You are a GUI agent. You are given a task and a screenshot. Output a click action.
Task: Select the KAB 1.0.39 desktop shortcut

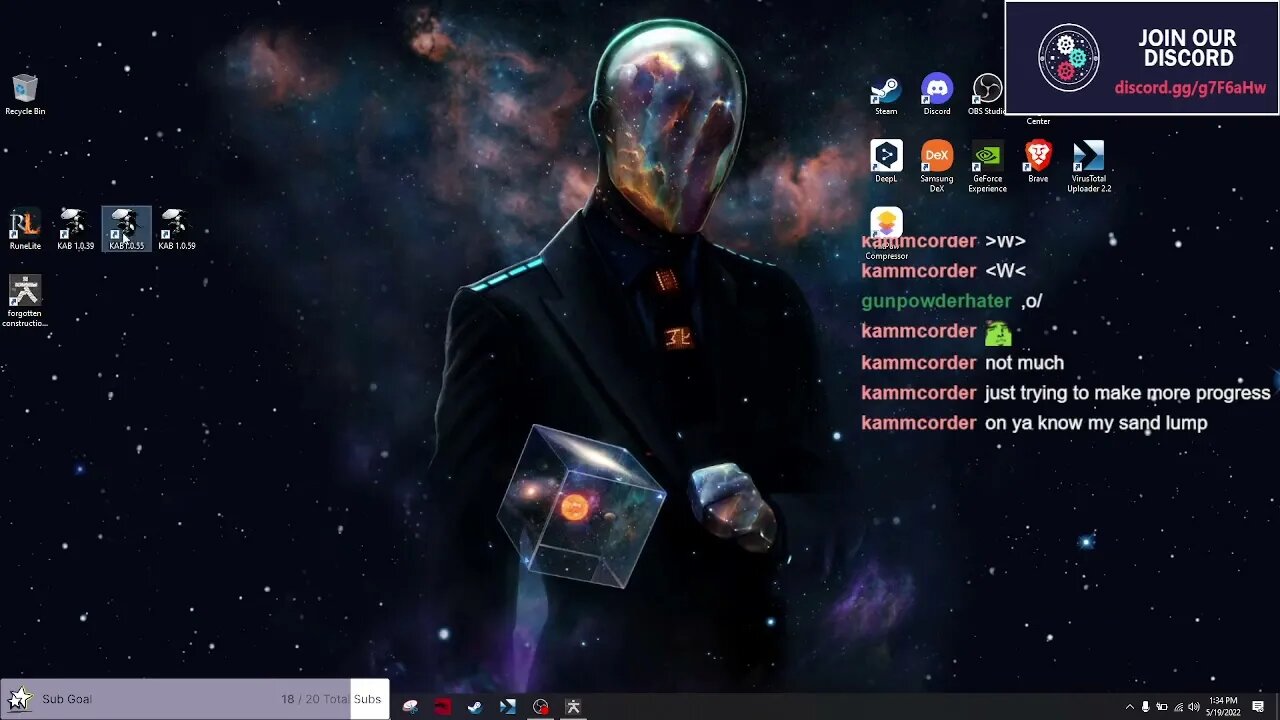[75, 229]
